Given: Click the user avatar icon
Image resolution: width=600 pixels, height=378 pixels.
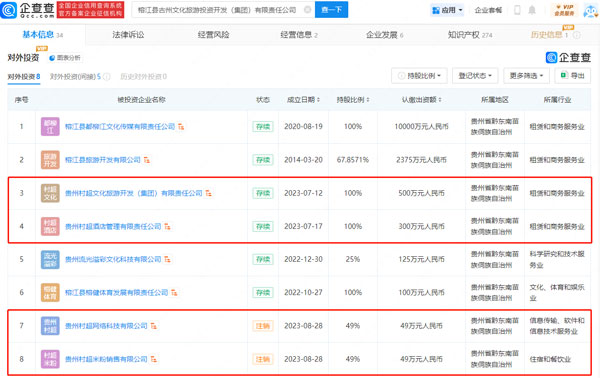Looking at the screenshot, I should click(591, 10).
